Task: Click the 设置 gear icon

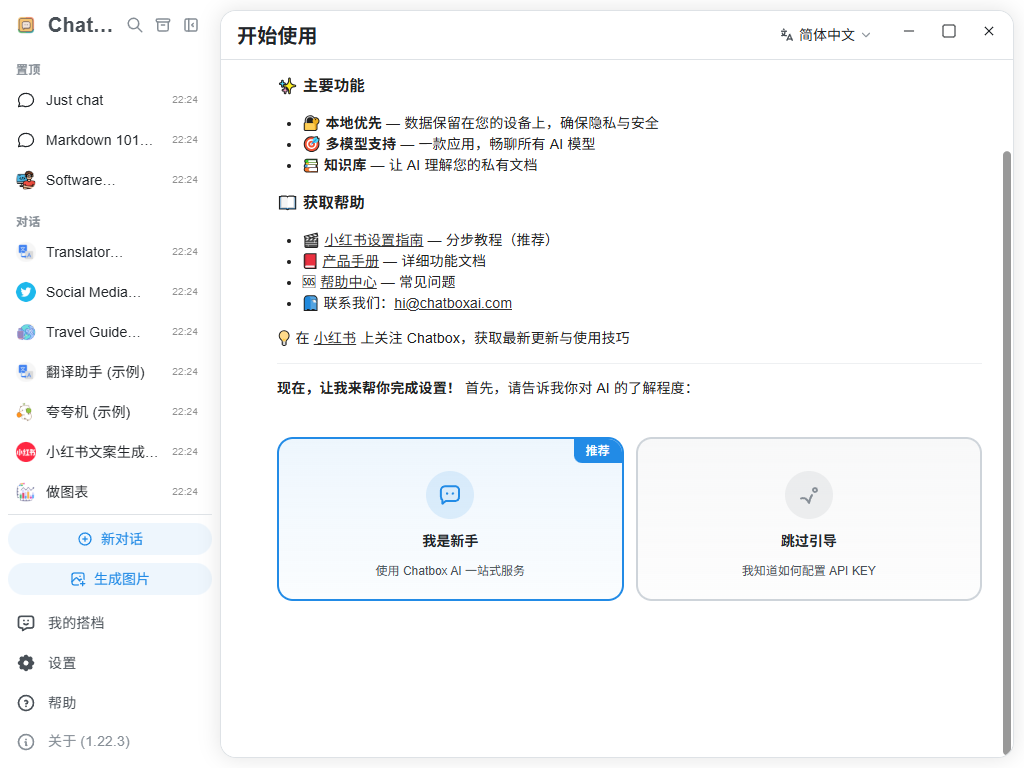Action: [x=25, y=663]
